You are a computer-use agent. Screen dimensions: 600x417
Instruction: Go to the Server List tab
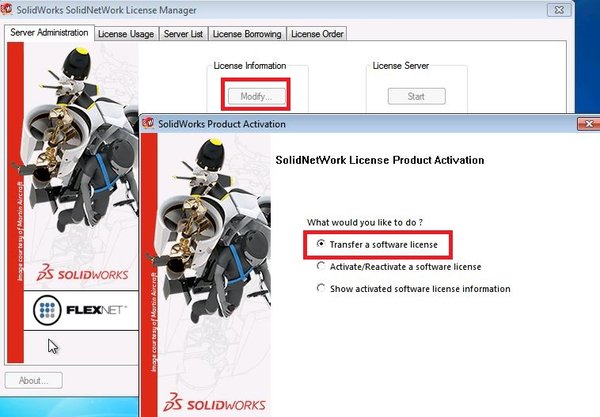183,33
